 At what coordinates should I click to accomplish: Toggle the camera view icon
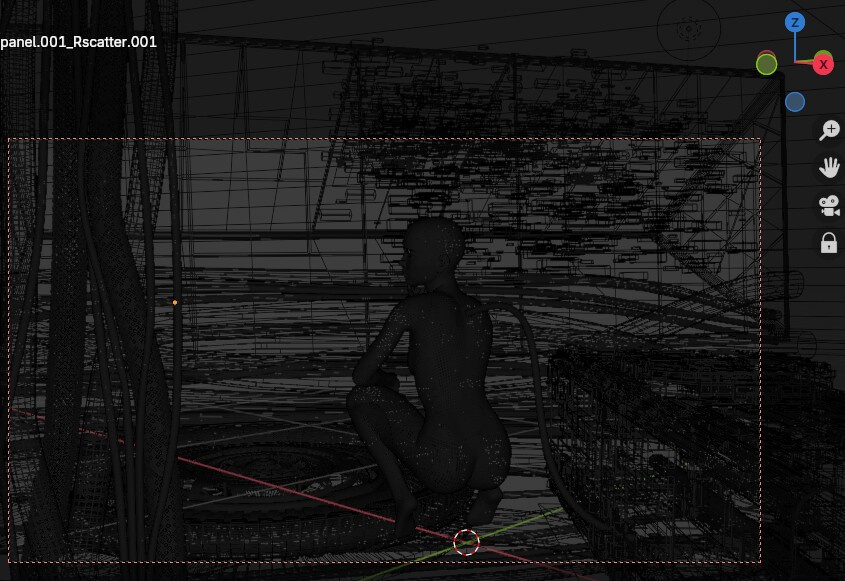tap(829, 205)
